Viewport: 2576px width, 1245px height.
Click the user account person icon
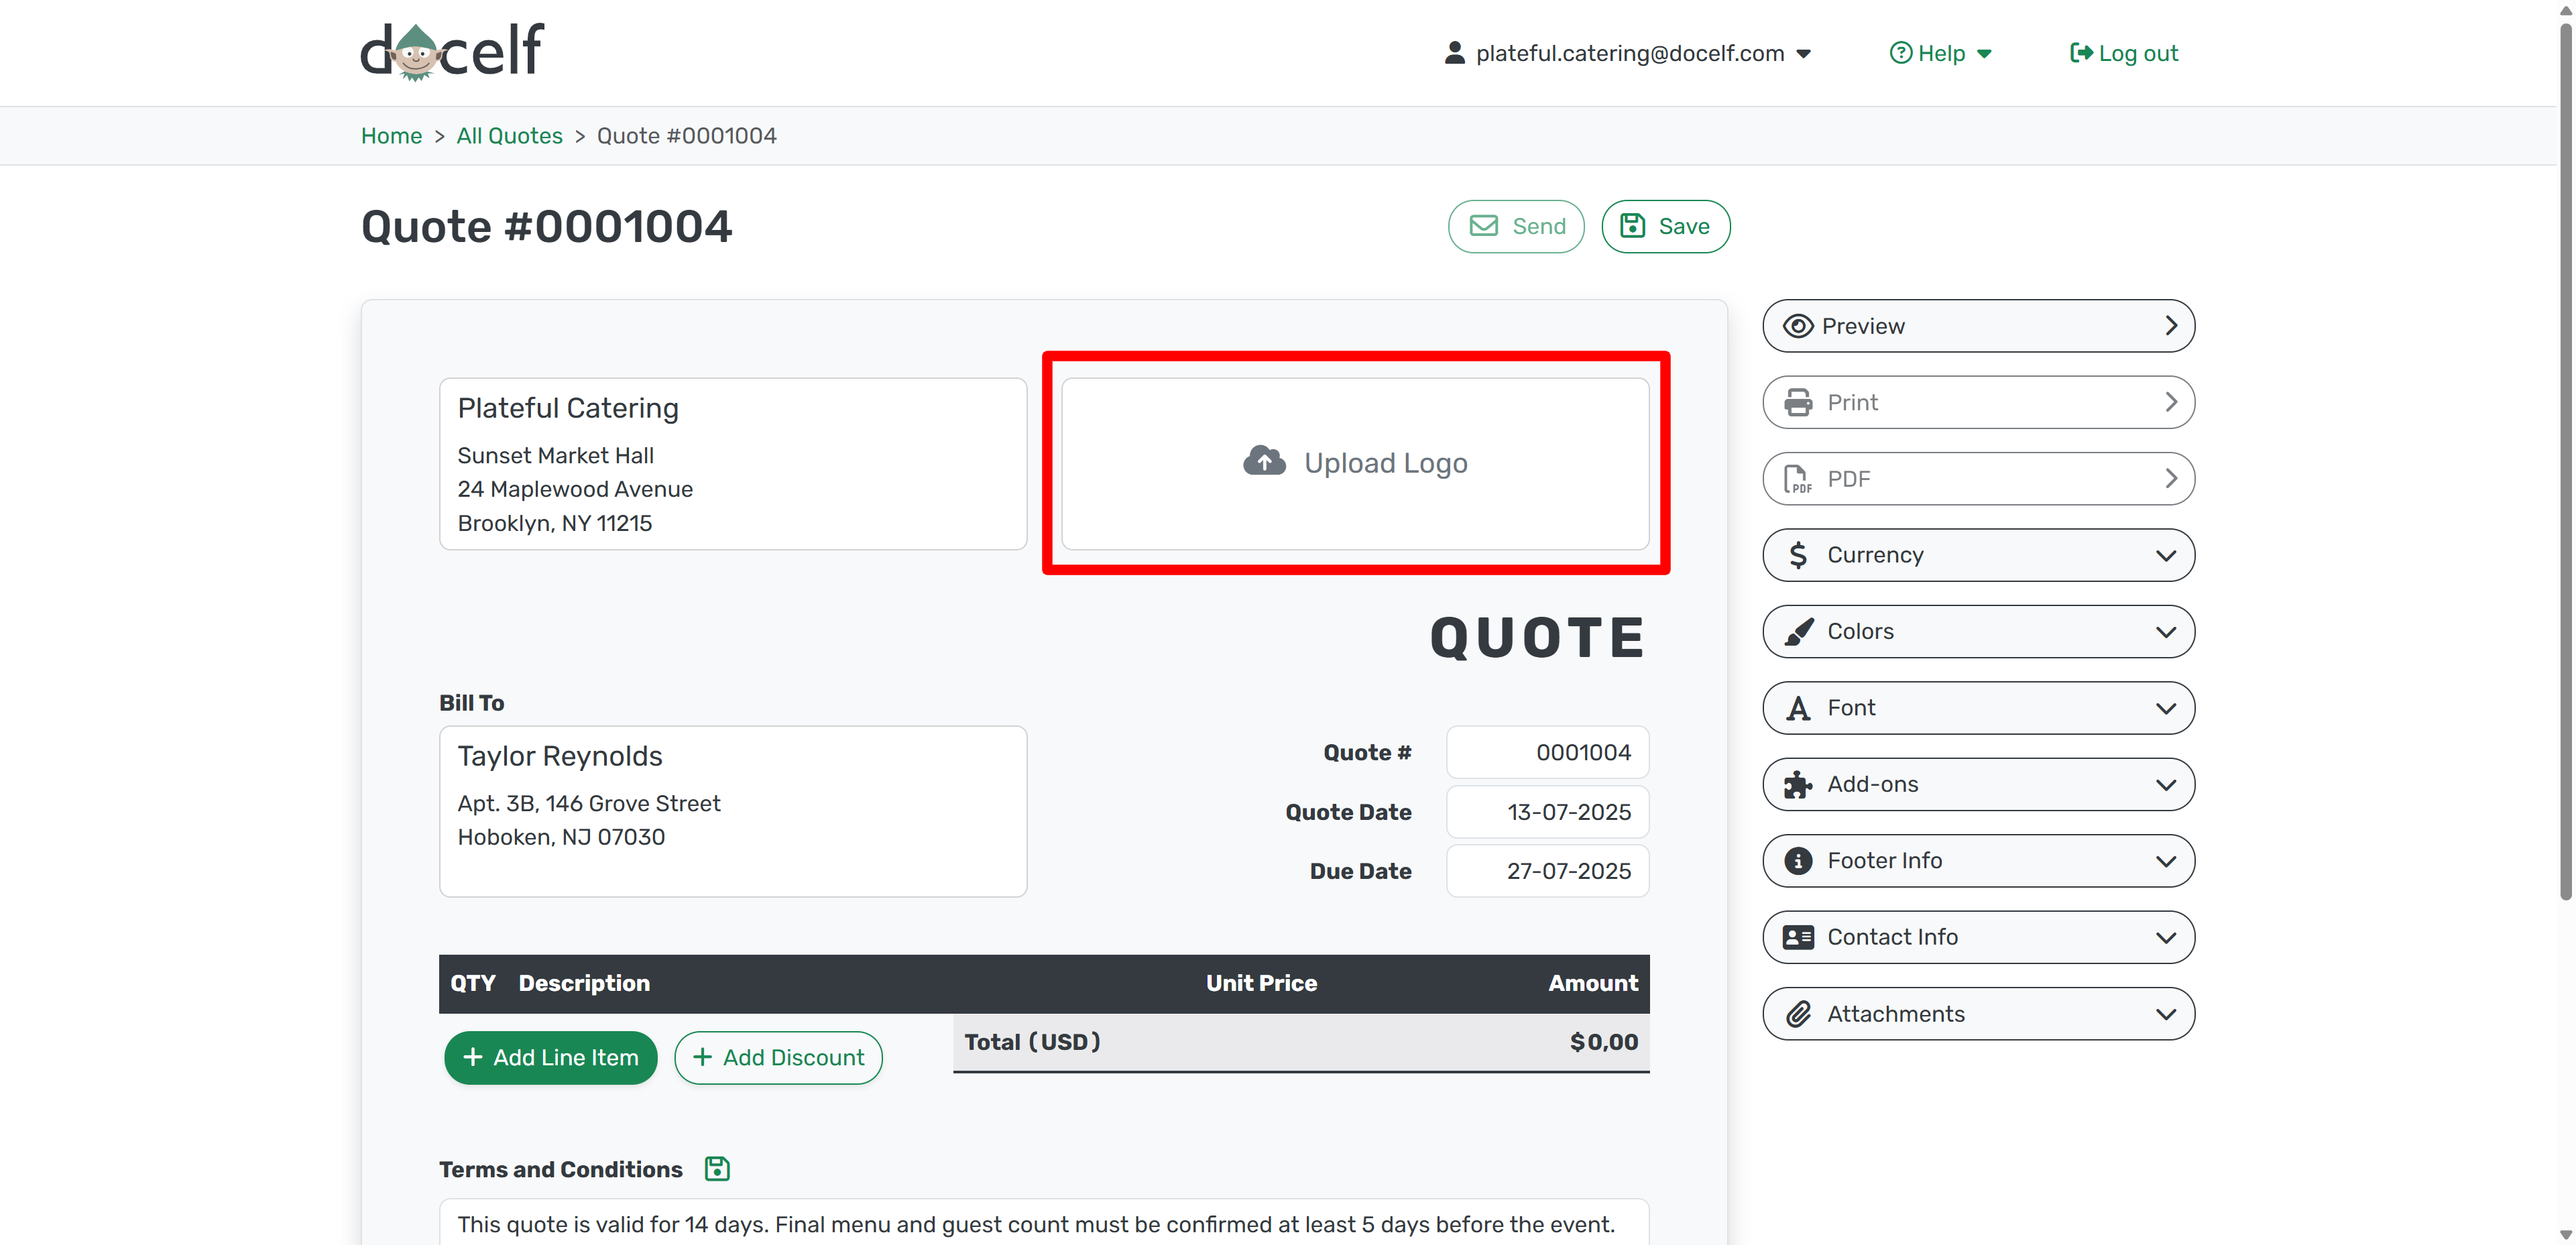[1454, 53]
